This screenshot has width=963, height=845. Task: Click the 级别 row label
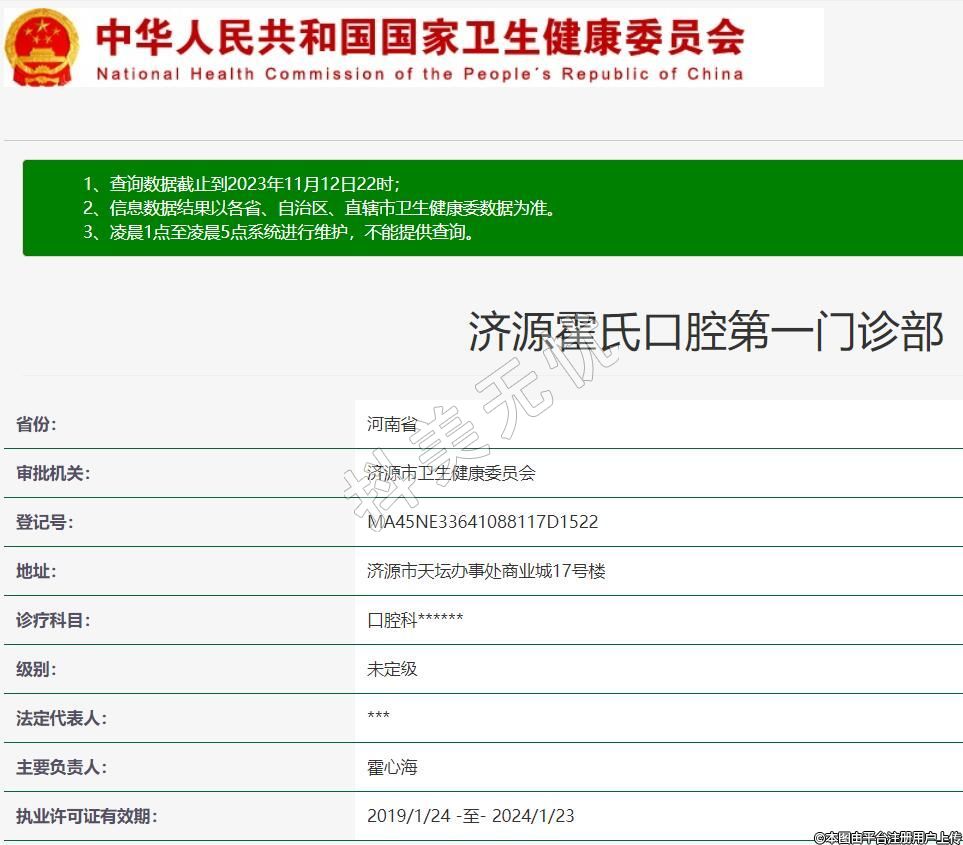pos(36,669)
